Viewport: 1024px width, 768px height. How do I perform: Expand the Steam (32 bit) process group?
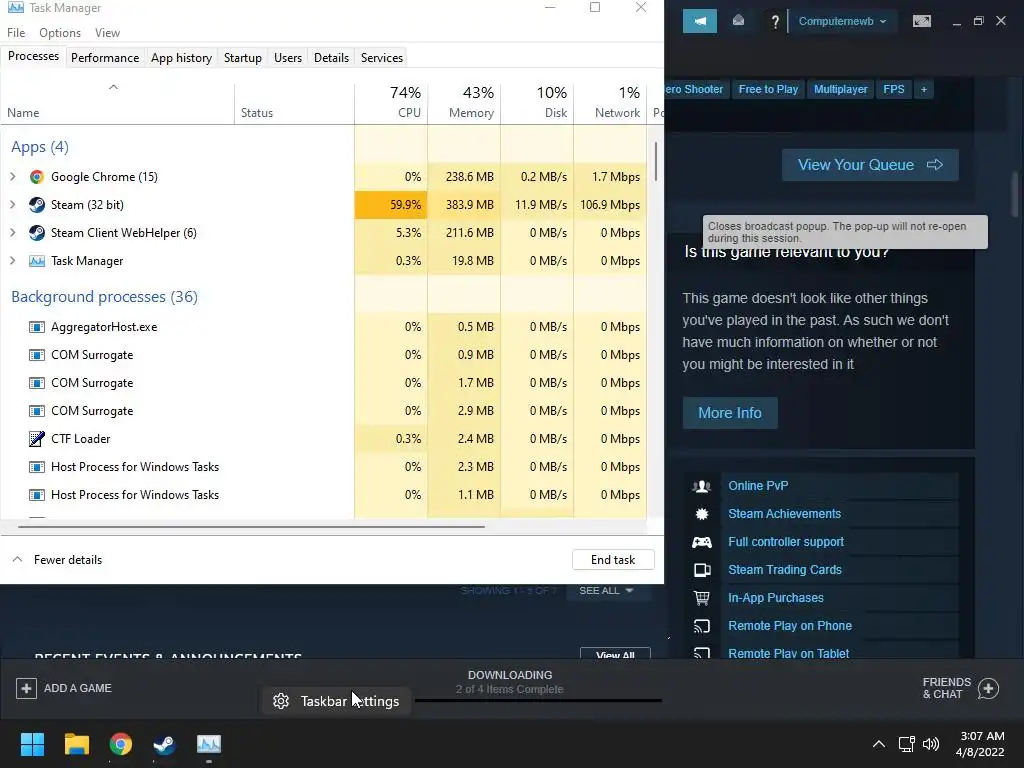[x=12, y=204]
